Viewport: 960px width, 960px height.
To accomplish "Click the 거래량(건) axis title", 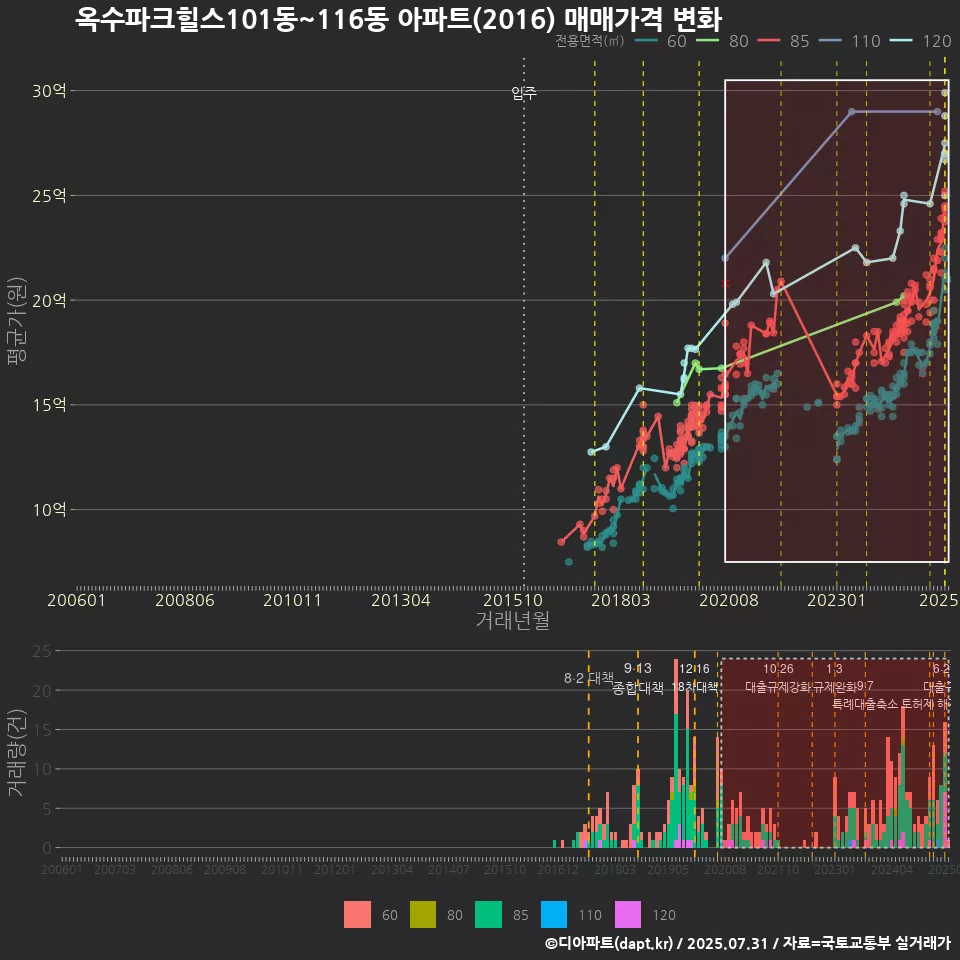I will [17, 752].
